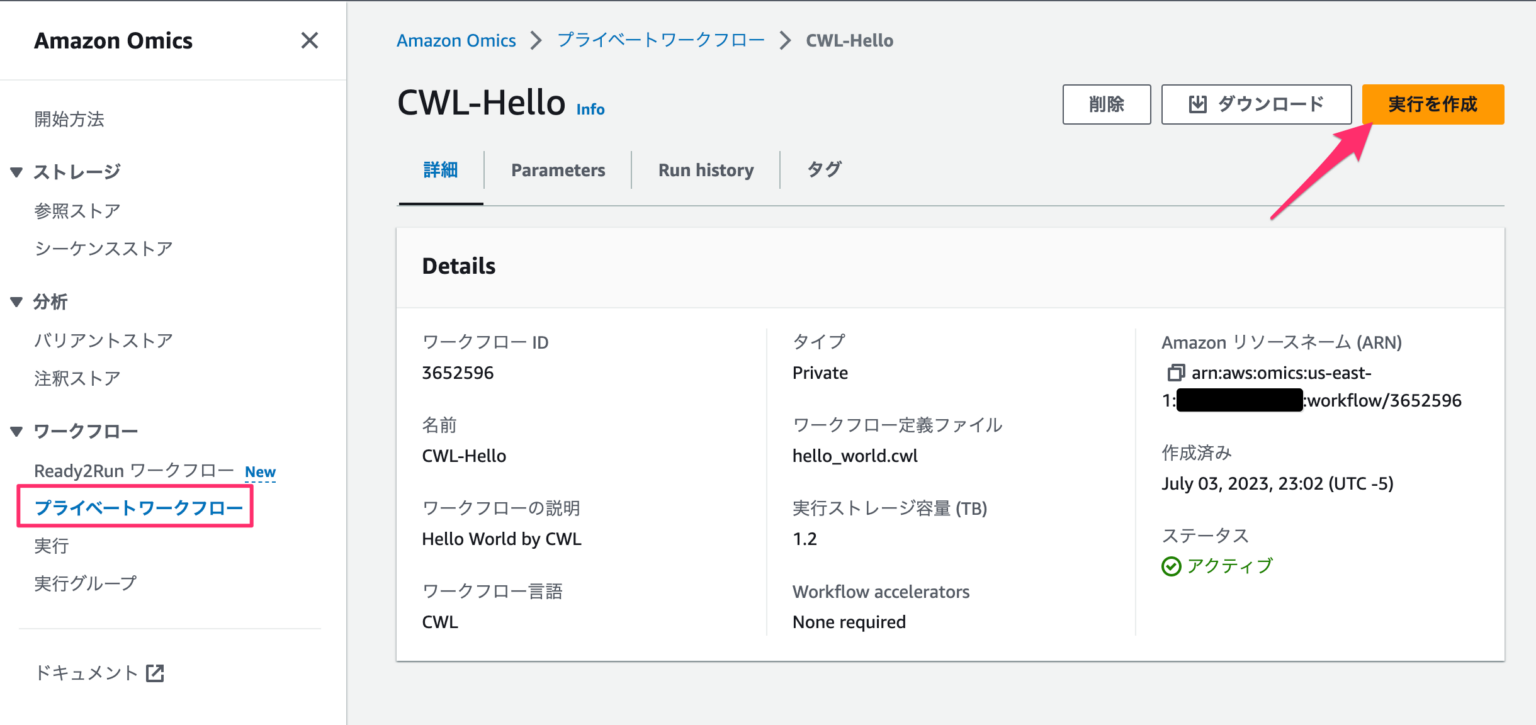Open the Info link beside CWL-Hello
The height and width of the screenshot is (725, 1536).
tap(590, 110)
